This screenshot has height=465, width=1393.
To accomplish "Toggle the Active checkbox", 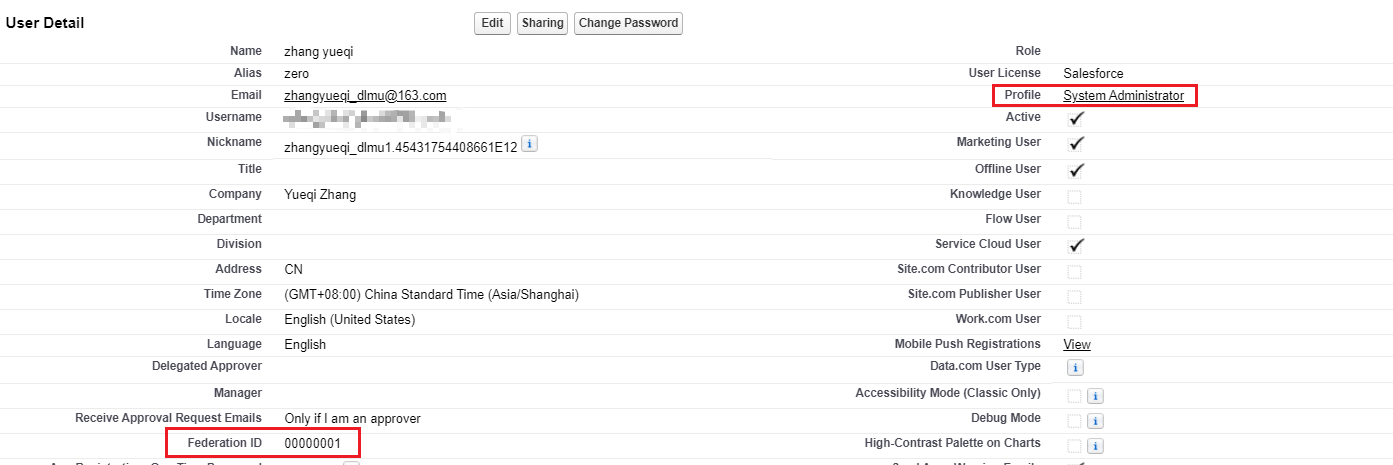I will tap(1076, 118).
